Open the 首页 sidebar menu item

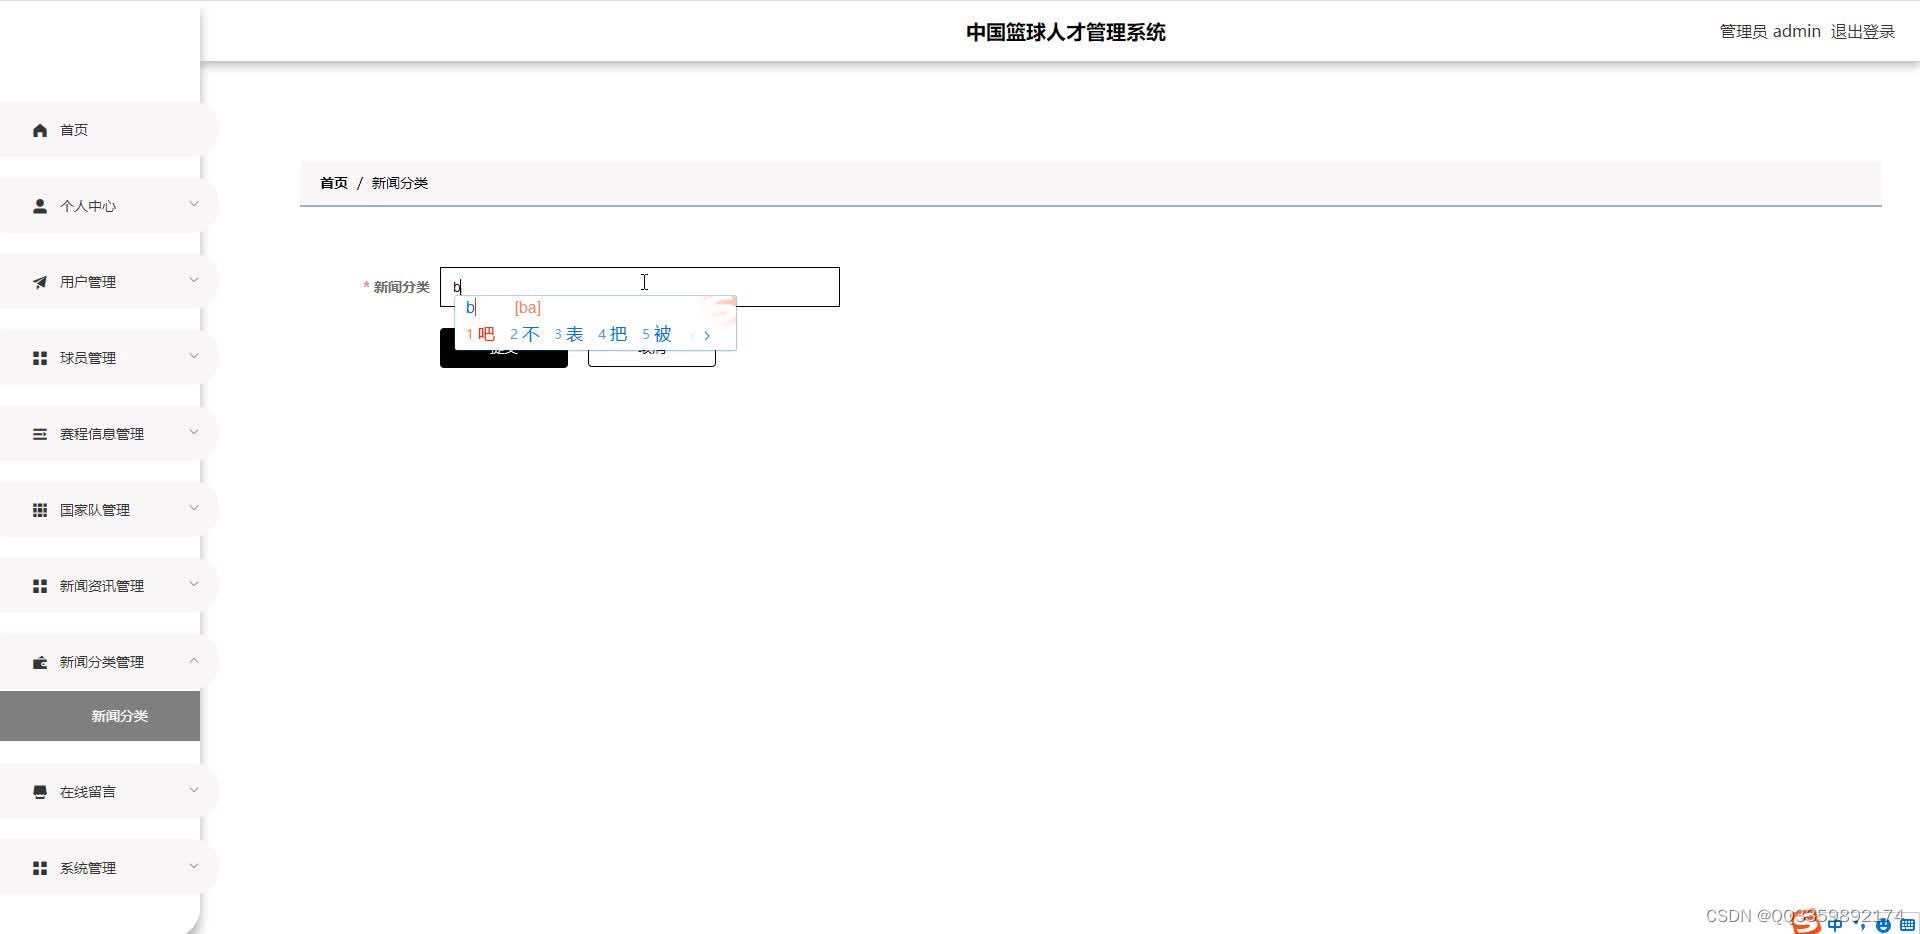tap(108, 130)
